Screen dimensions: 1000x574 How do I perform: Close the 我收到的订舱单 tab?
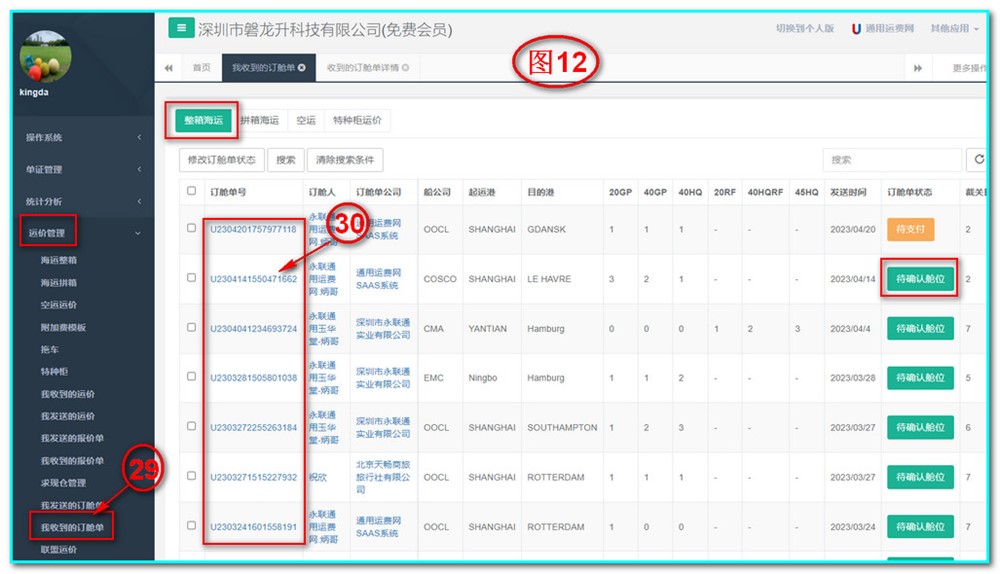click(302, 68)
